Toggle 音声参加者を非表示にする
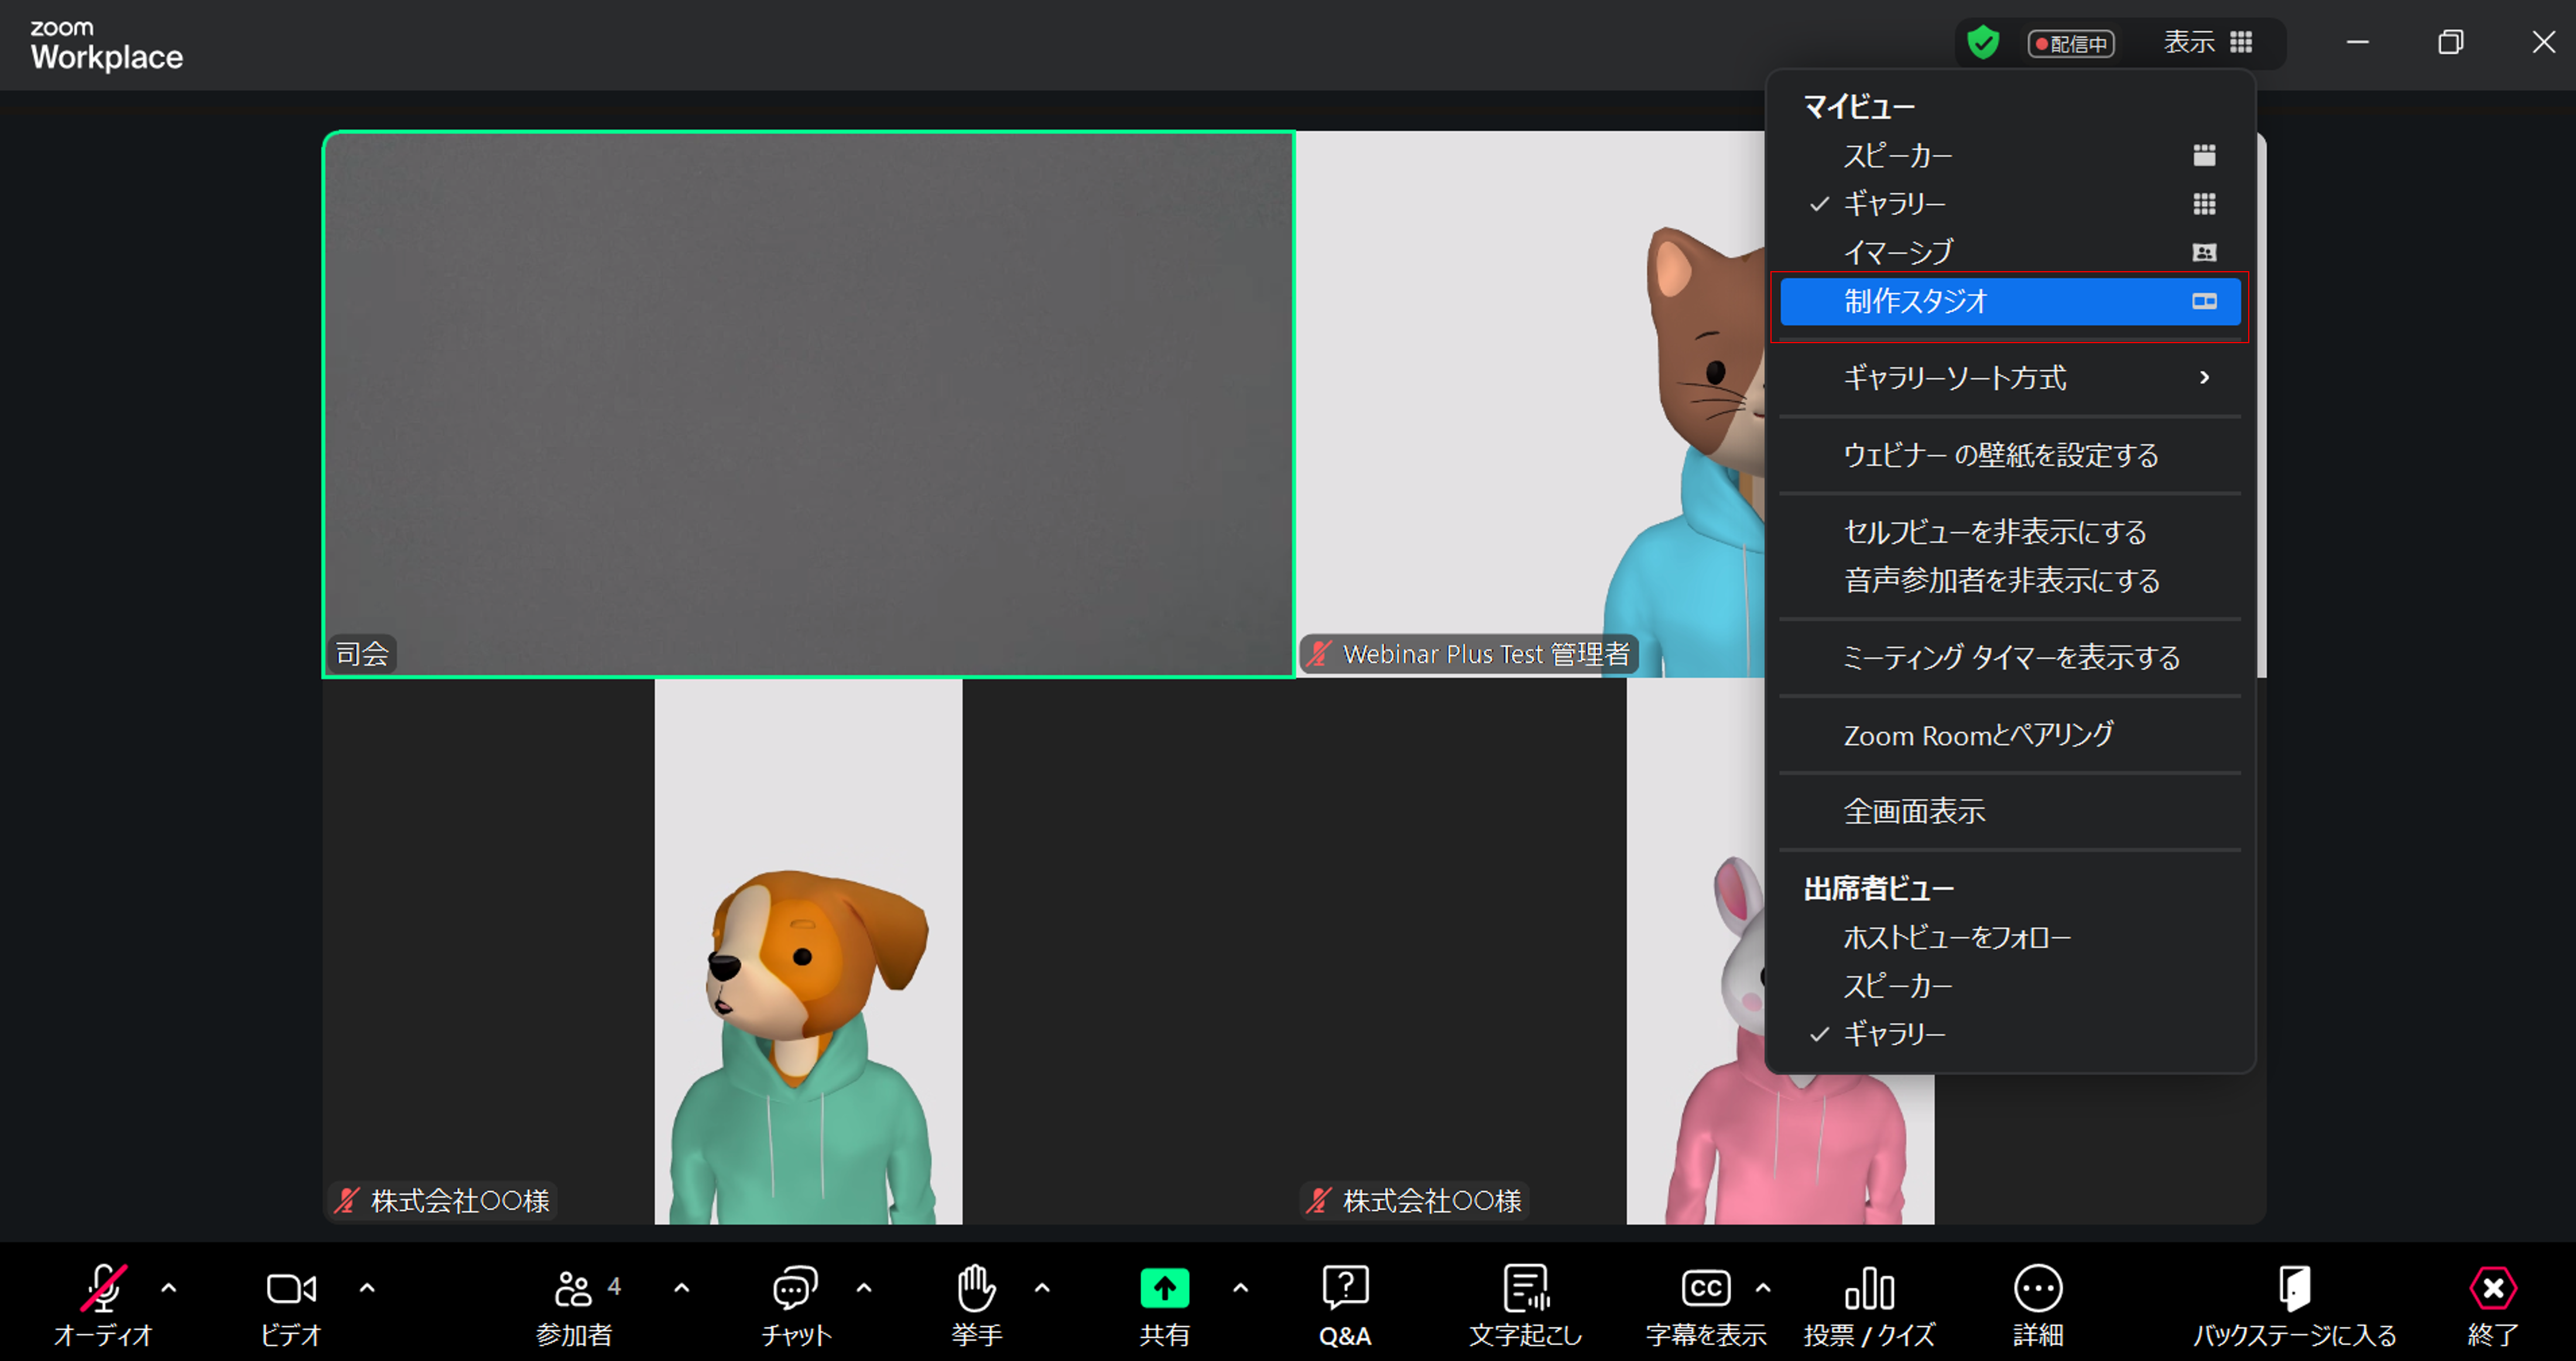2576x1361 pixels. click(x=2010, y=581)
